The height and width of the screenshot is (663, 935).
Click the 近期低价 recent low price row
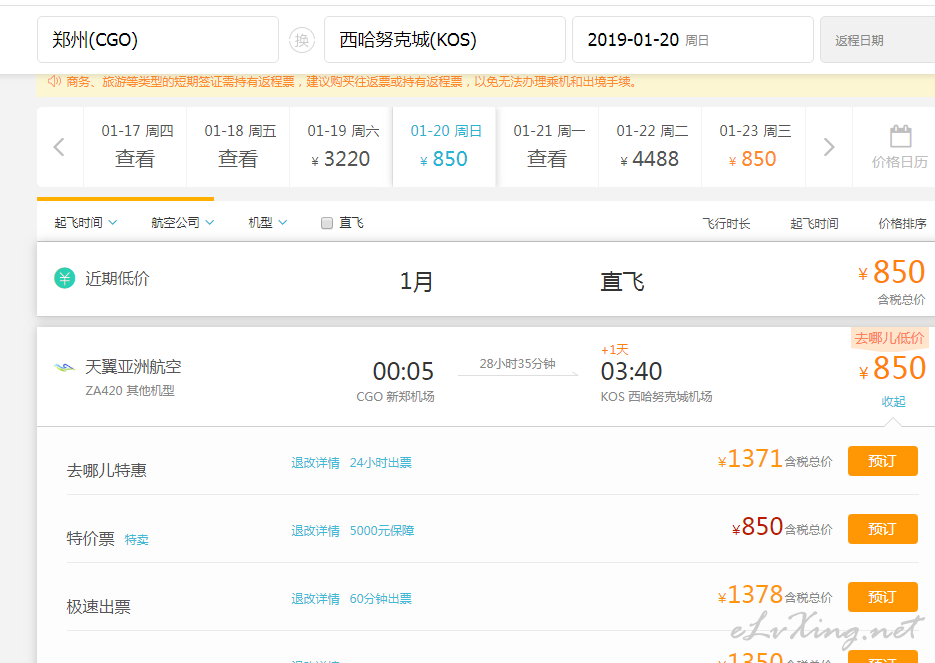pos(486,279)
